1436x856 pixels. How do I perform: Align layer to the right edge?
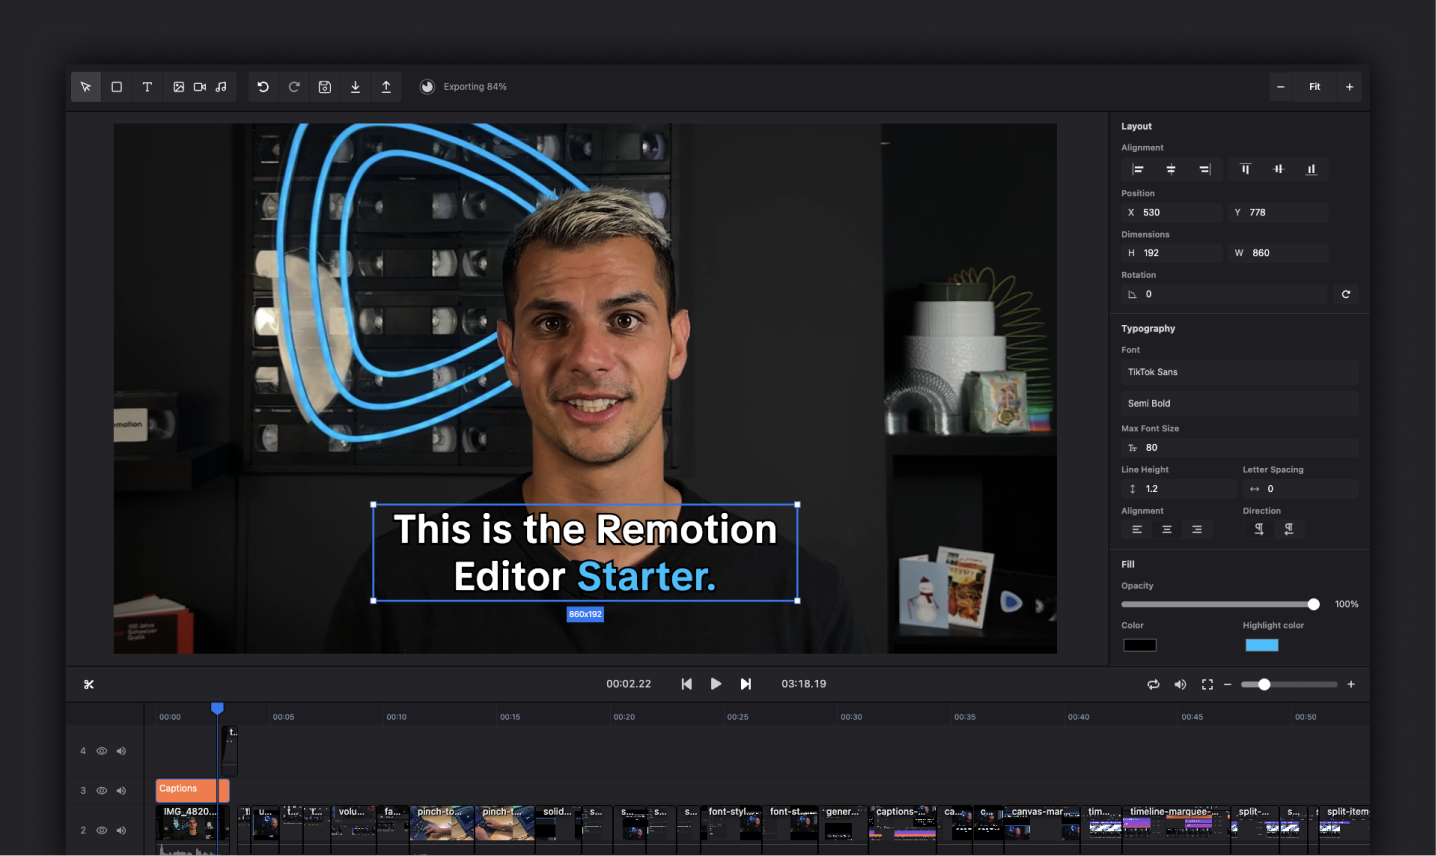coord(1205,169)
